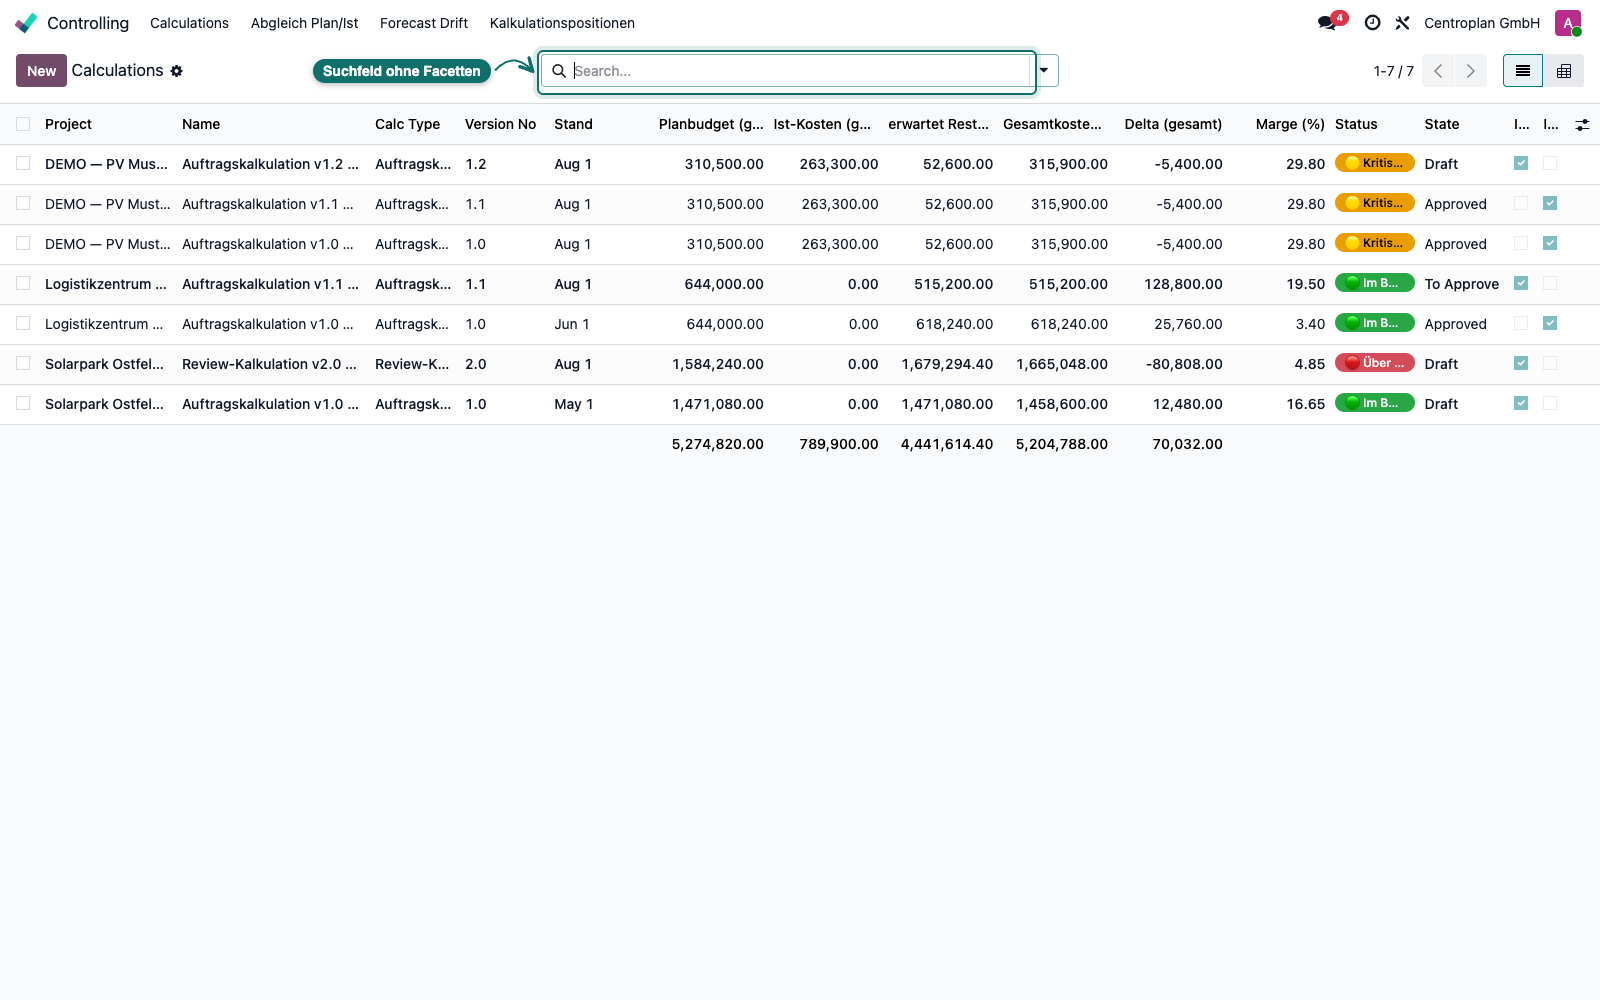Sort by the Marge (%) column header
The height and width of the screenshot is (1000, 1600).
pyautogui.click(x=1290, y=124)
